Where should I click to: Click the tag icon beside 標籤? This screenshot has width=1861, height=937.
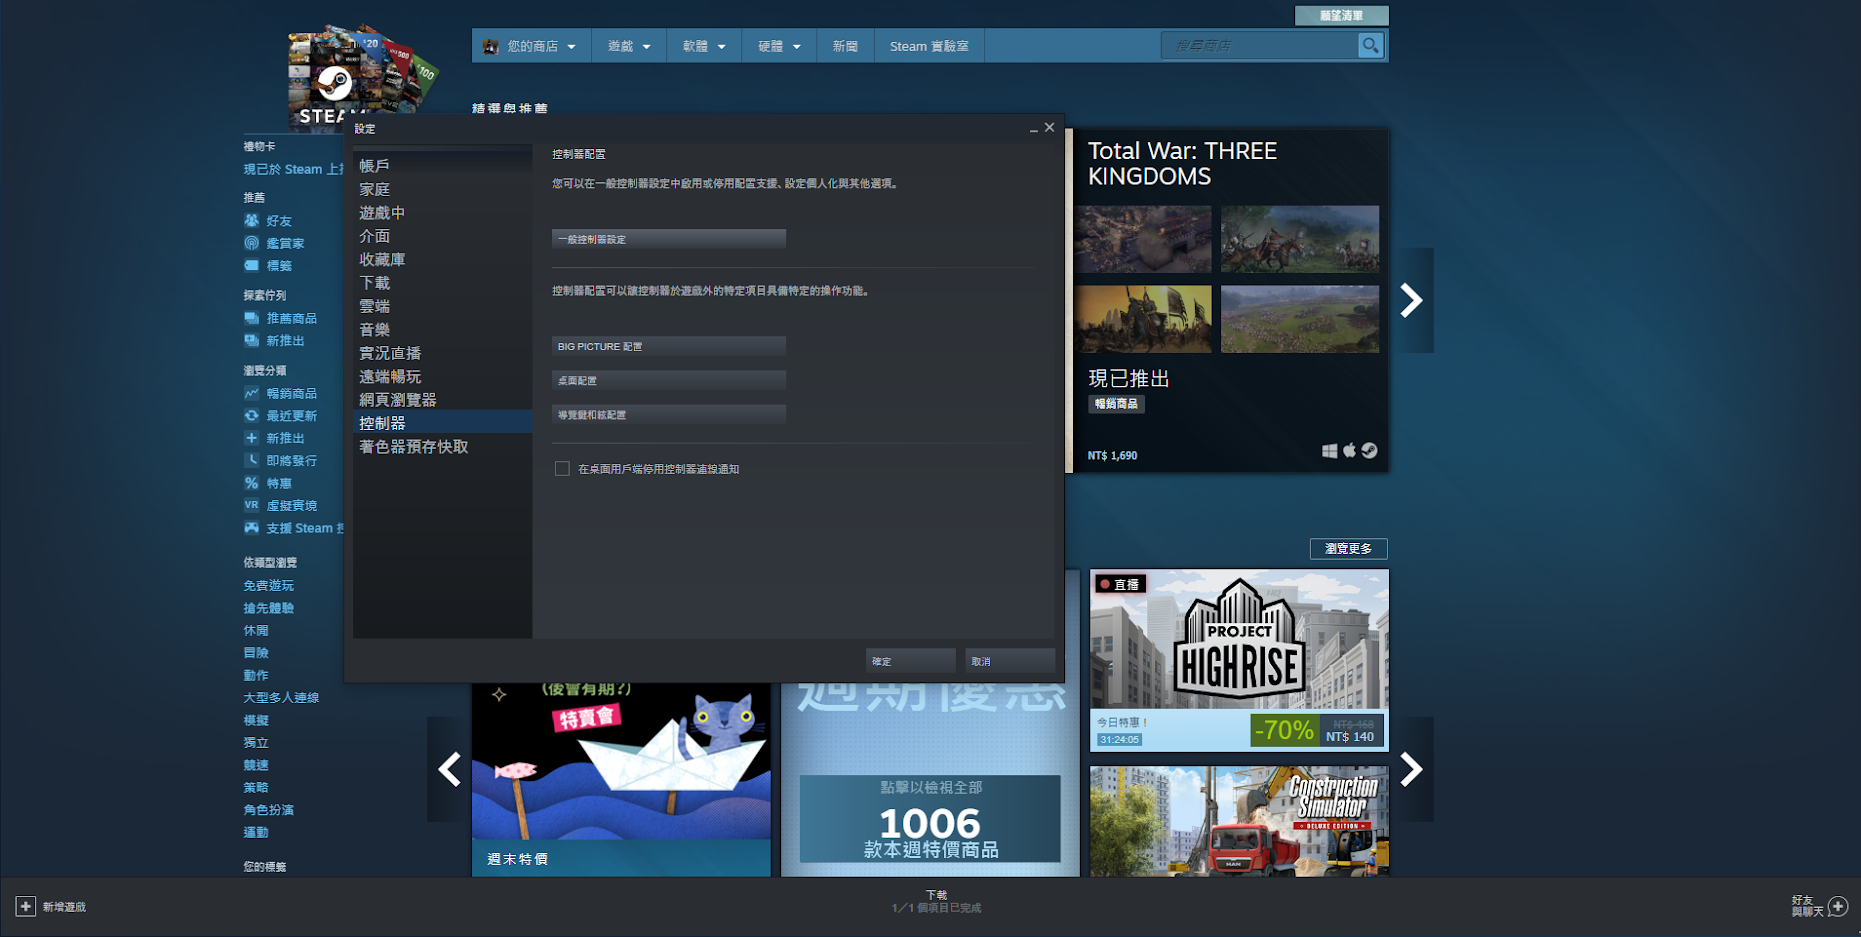[x=252, y=266]
